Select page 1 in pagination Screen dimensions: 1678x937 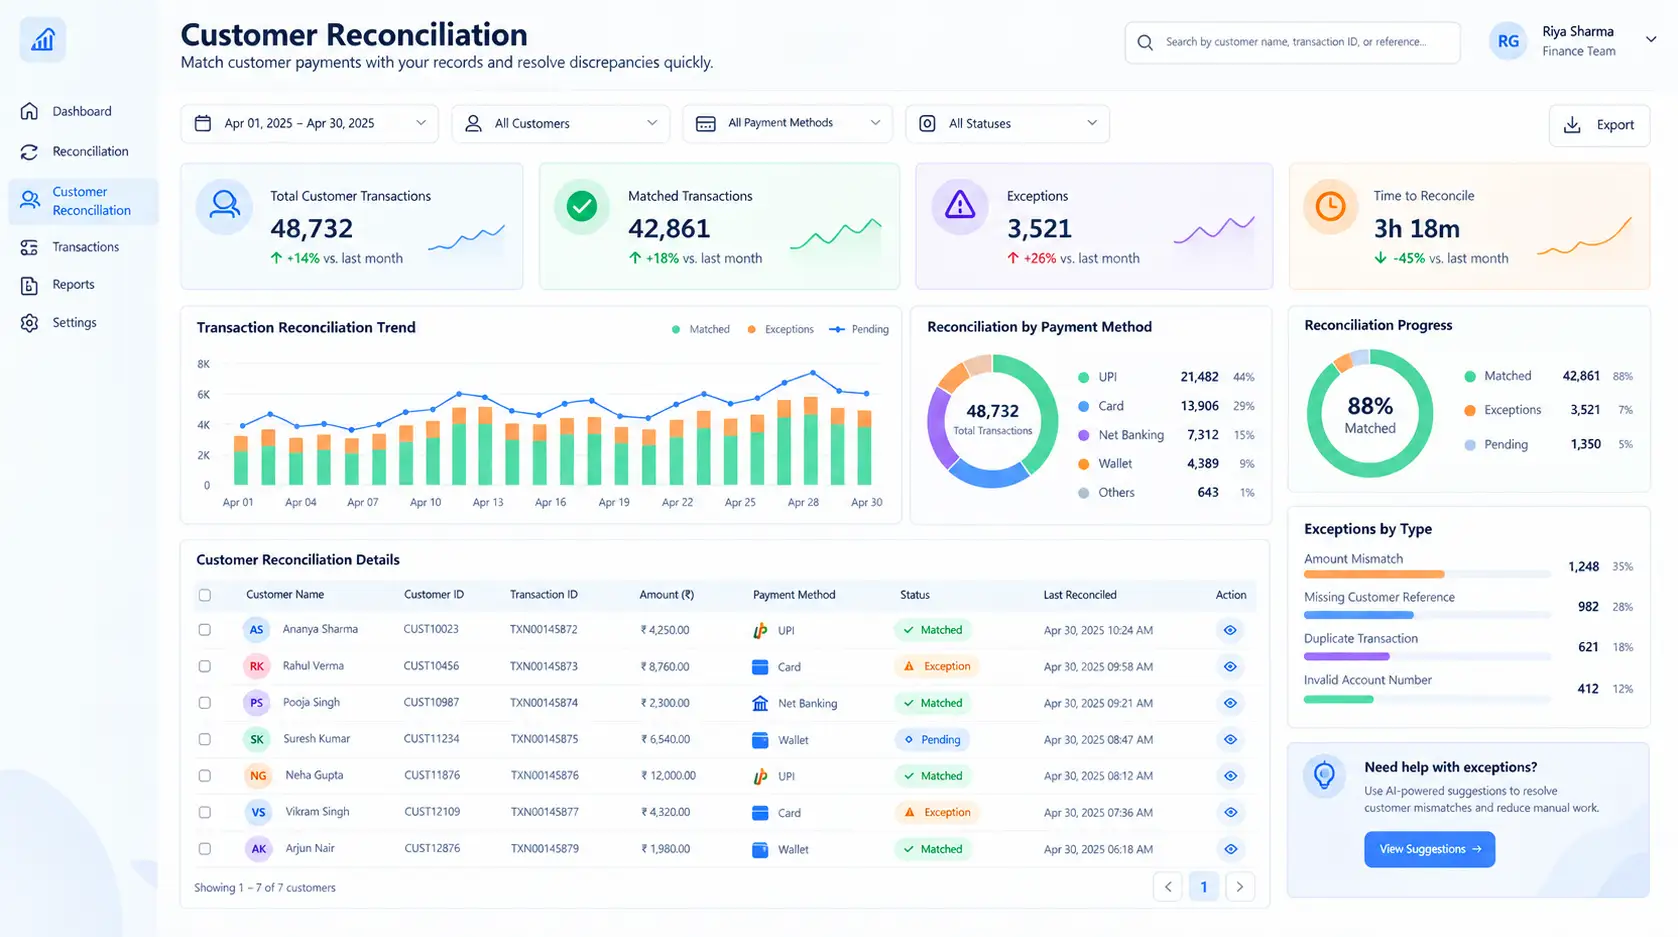coord(1204,887)
